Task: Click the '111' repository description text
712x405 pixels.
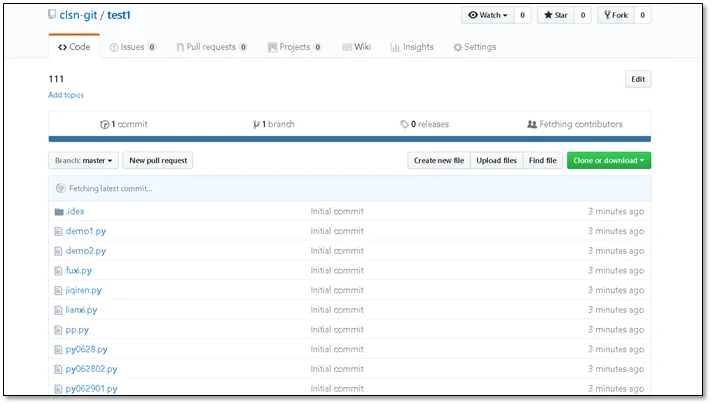Action: tap(56, 79)
